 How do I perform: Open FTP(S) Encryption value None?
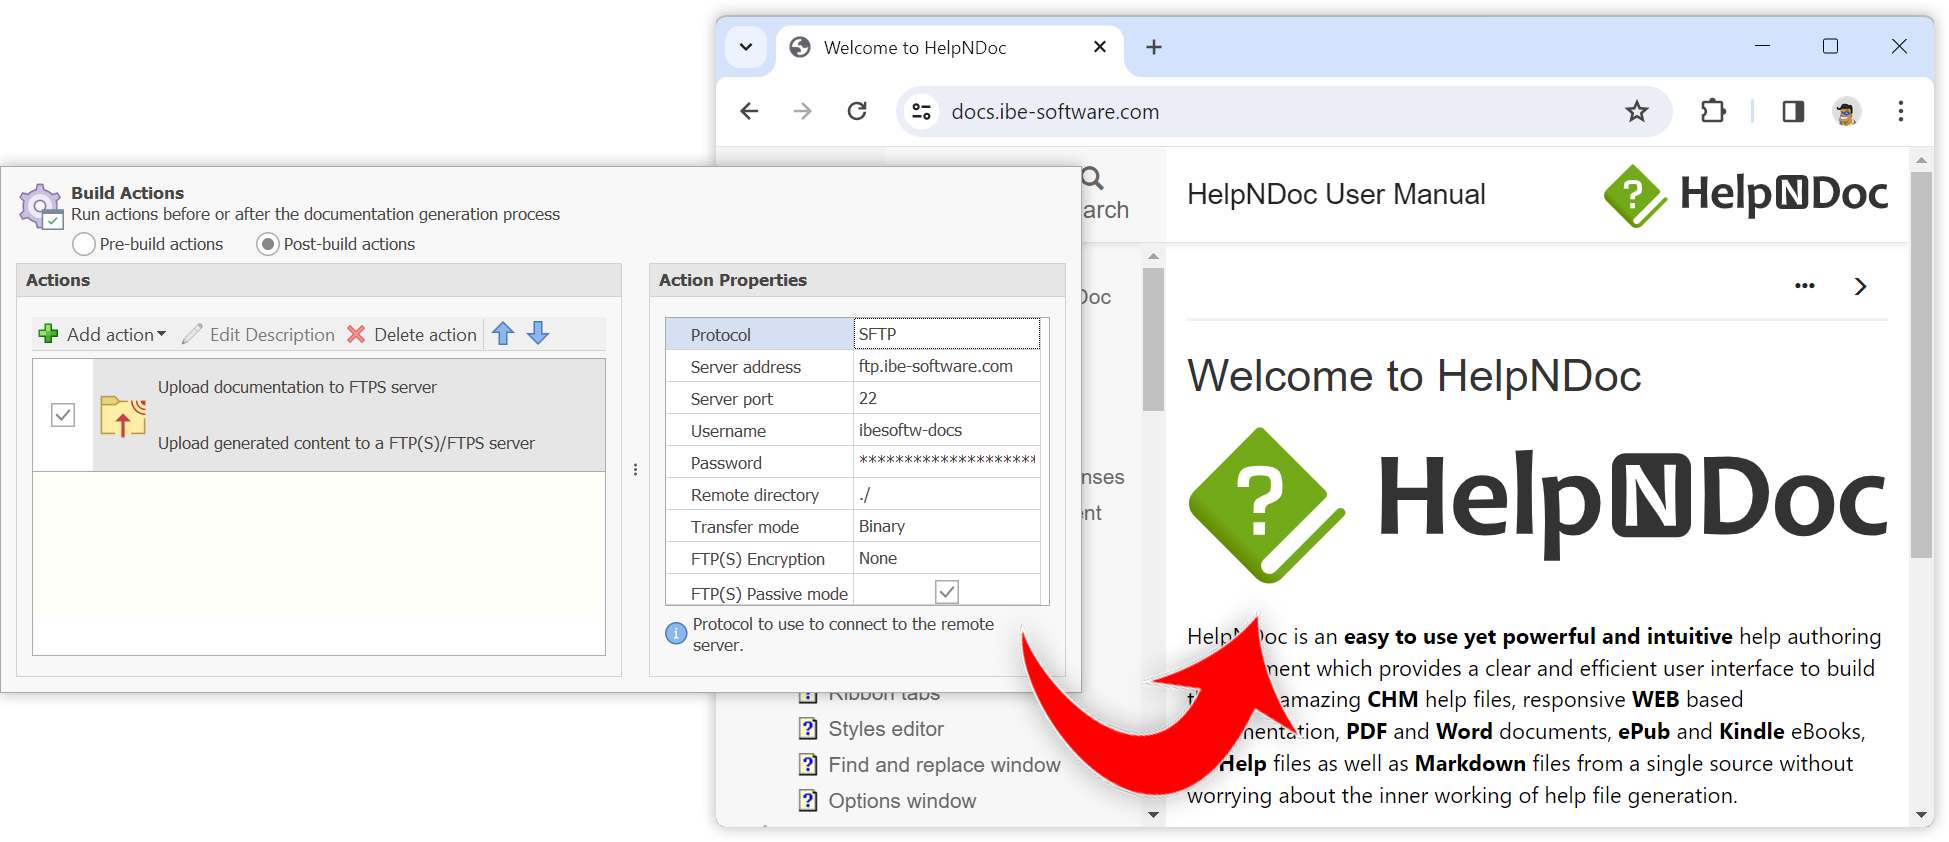(946, 558)
